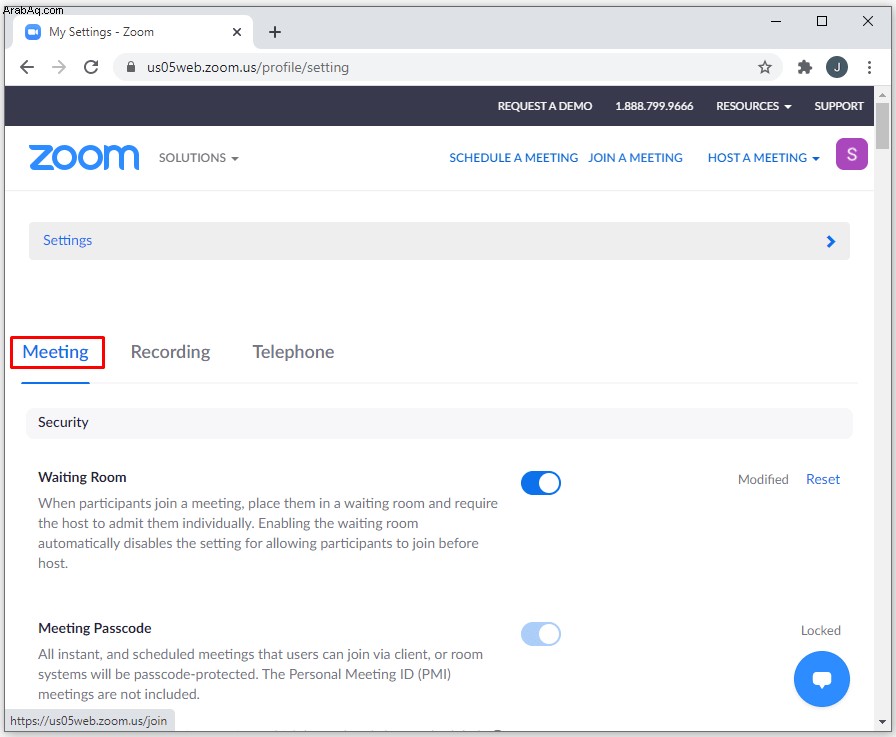Open a new browser tab
The width and height of the screenshot is (896, 737).
coord(275,32)
